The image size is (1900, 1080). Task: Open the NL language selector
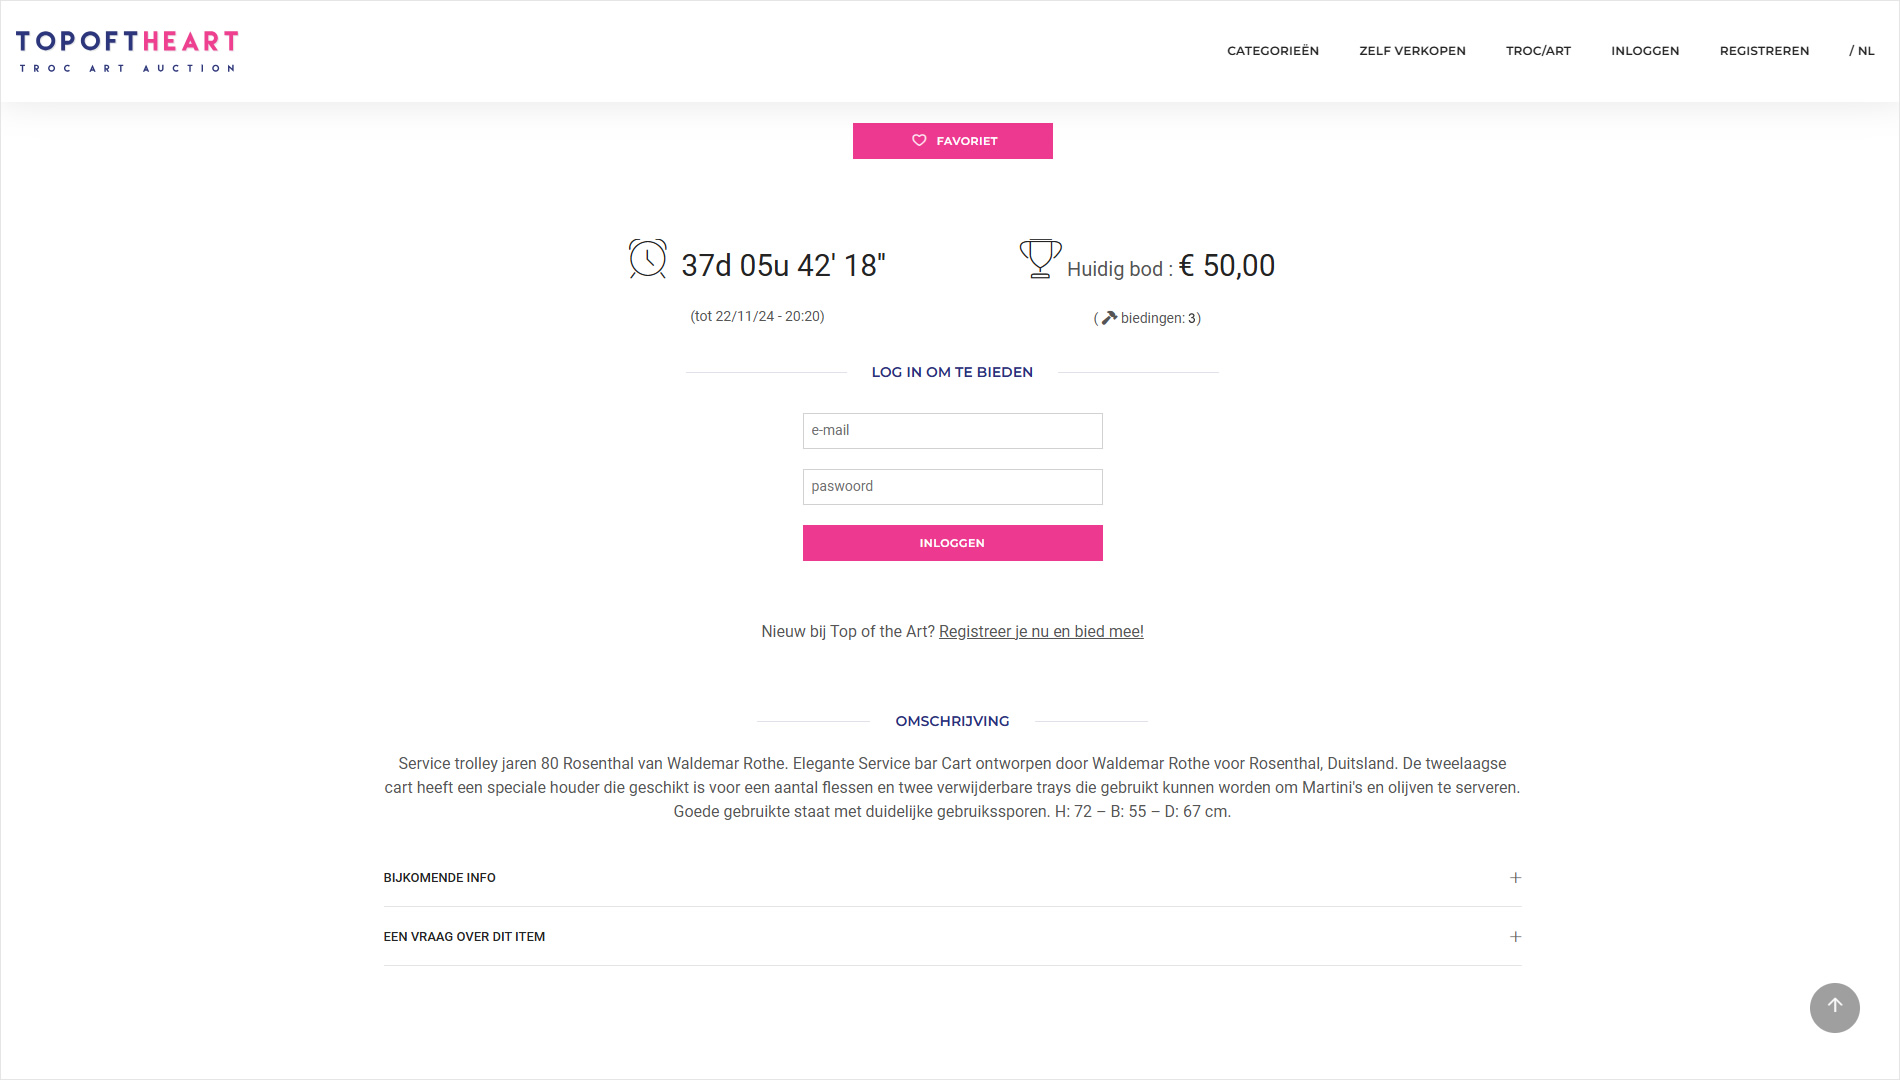[1861, 51]
